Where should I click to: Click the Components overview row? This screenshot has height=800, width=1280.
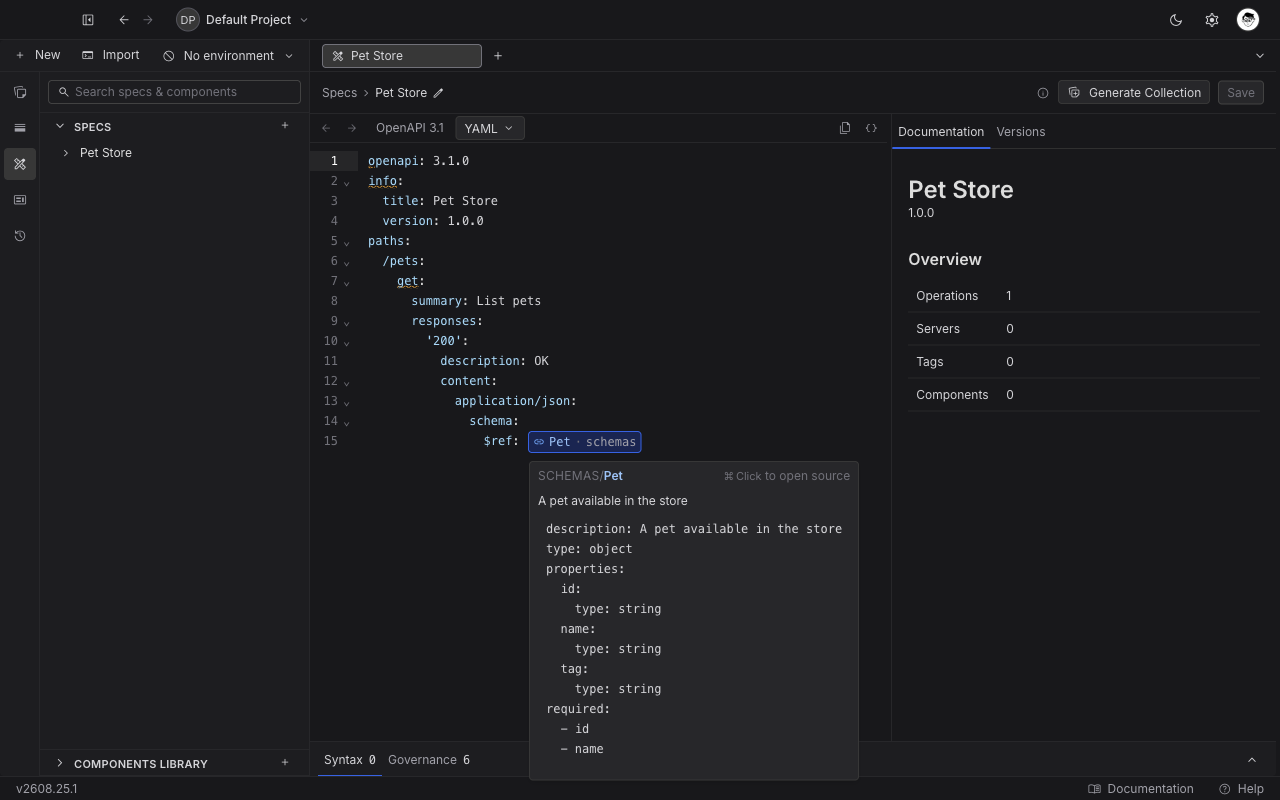pyautogui.click(x=1084, y=395)
